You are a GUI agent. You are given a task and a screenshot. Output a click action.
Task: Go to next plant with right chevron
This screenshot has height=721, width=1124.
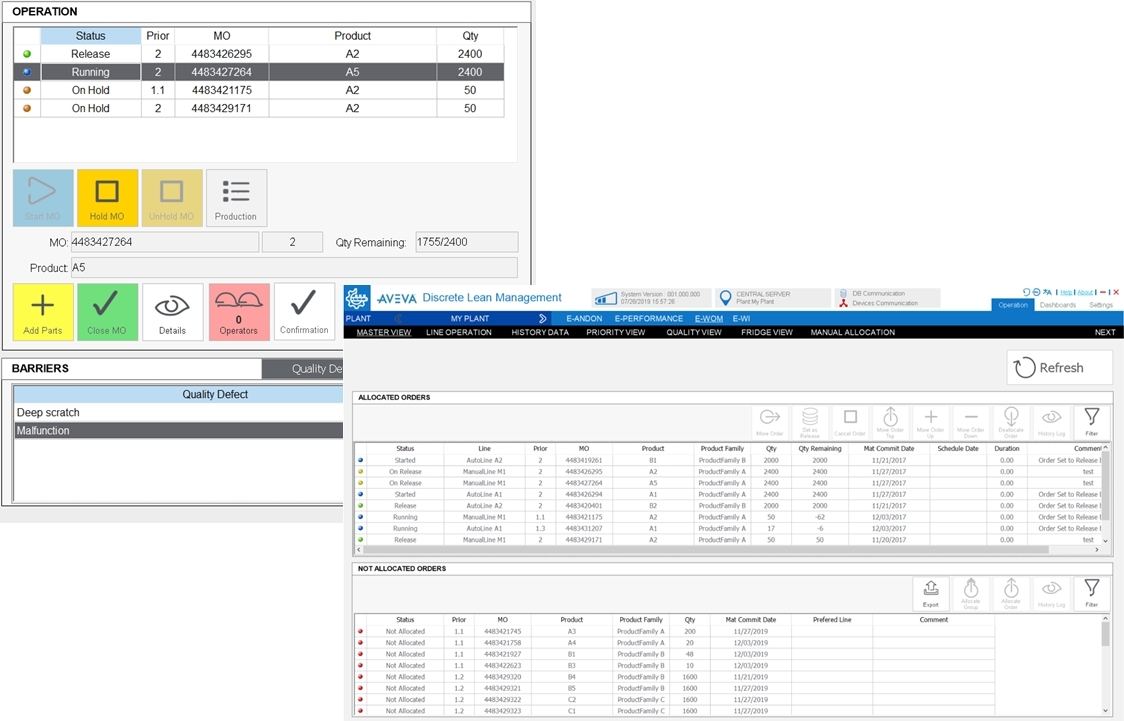(x=543, y=318)
